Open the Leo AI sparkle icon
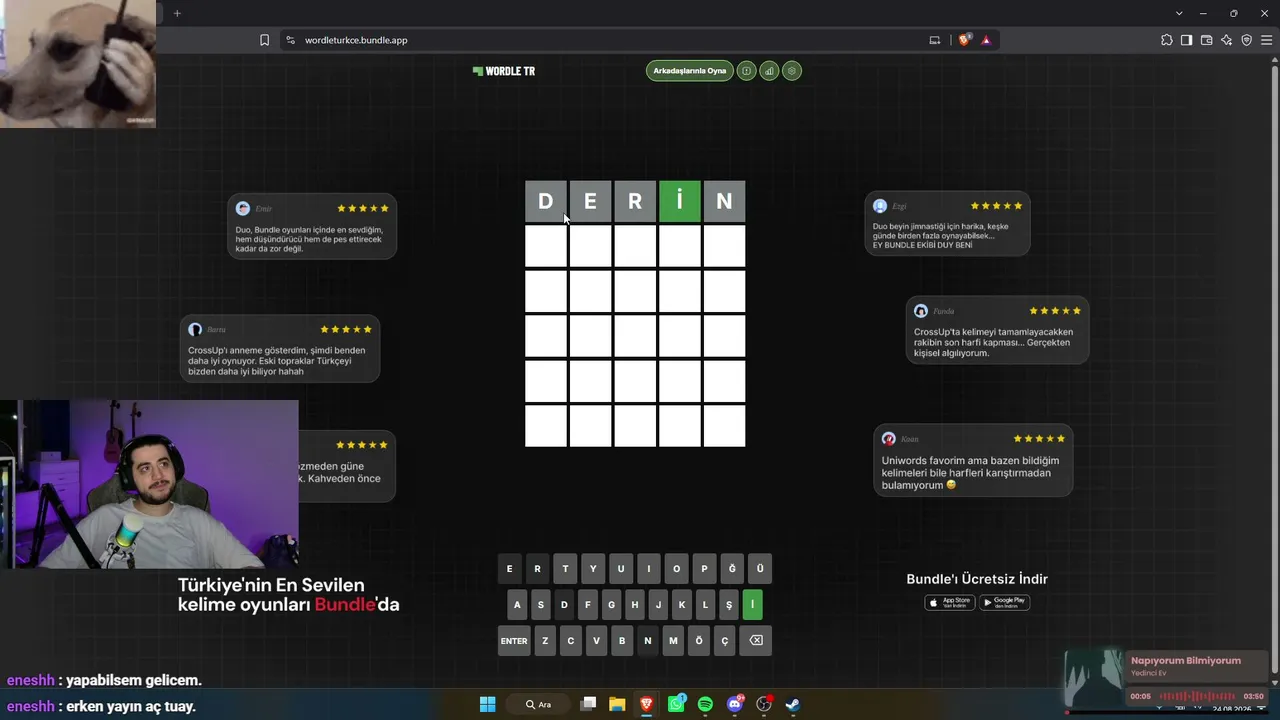The height and width of the screenshot is (720, 1280). 1226,40
